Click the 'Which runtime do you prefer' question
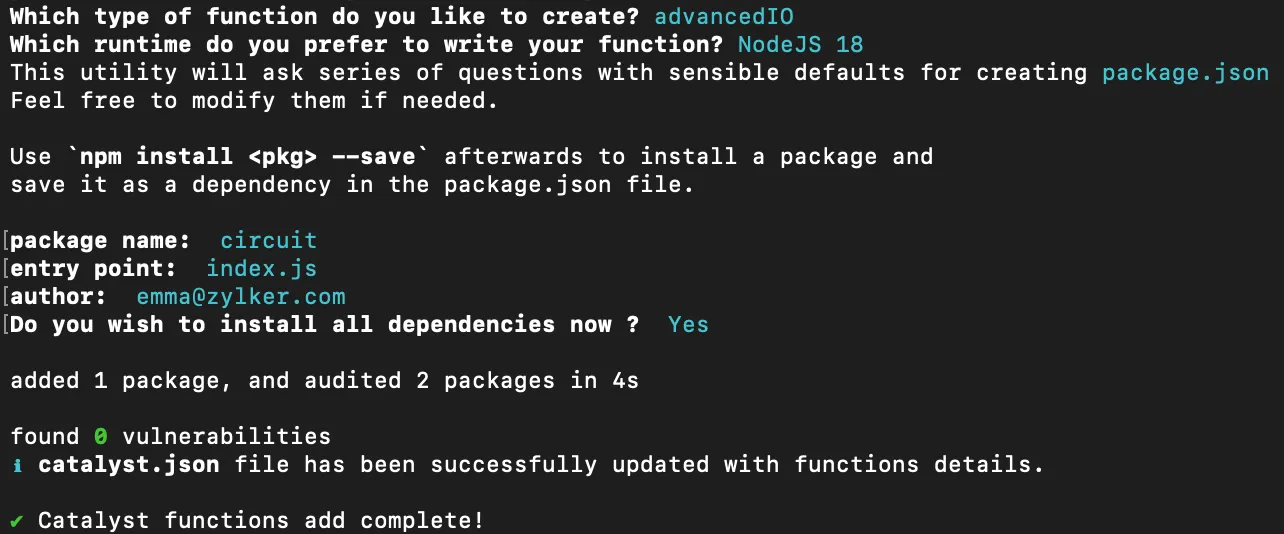This screenshot has height=534, width=1284. point(366,45)
